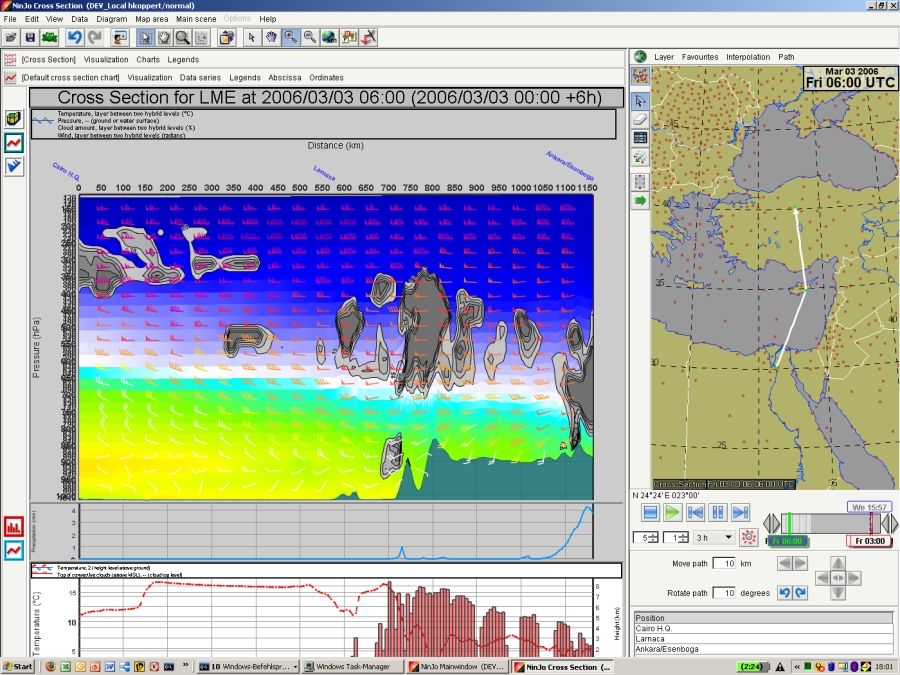
Task: Click the stepper field showing 5
Action: pos(645,538)
